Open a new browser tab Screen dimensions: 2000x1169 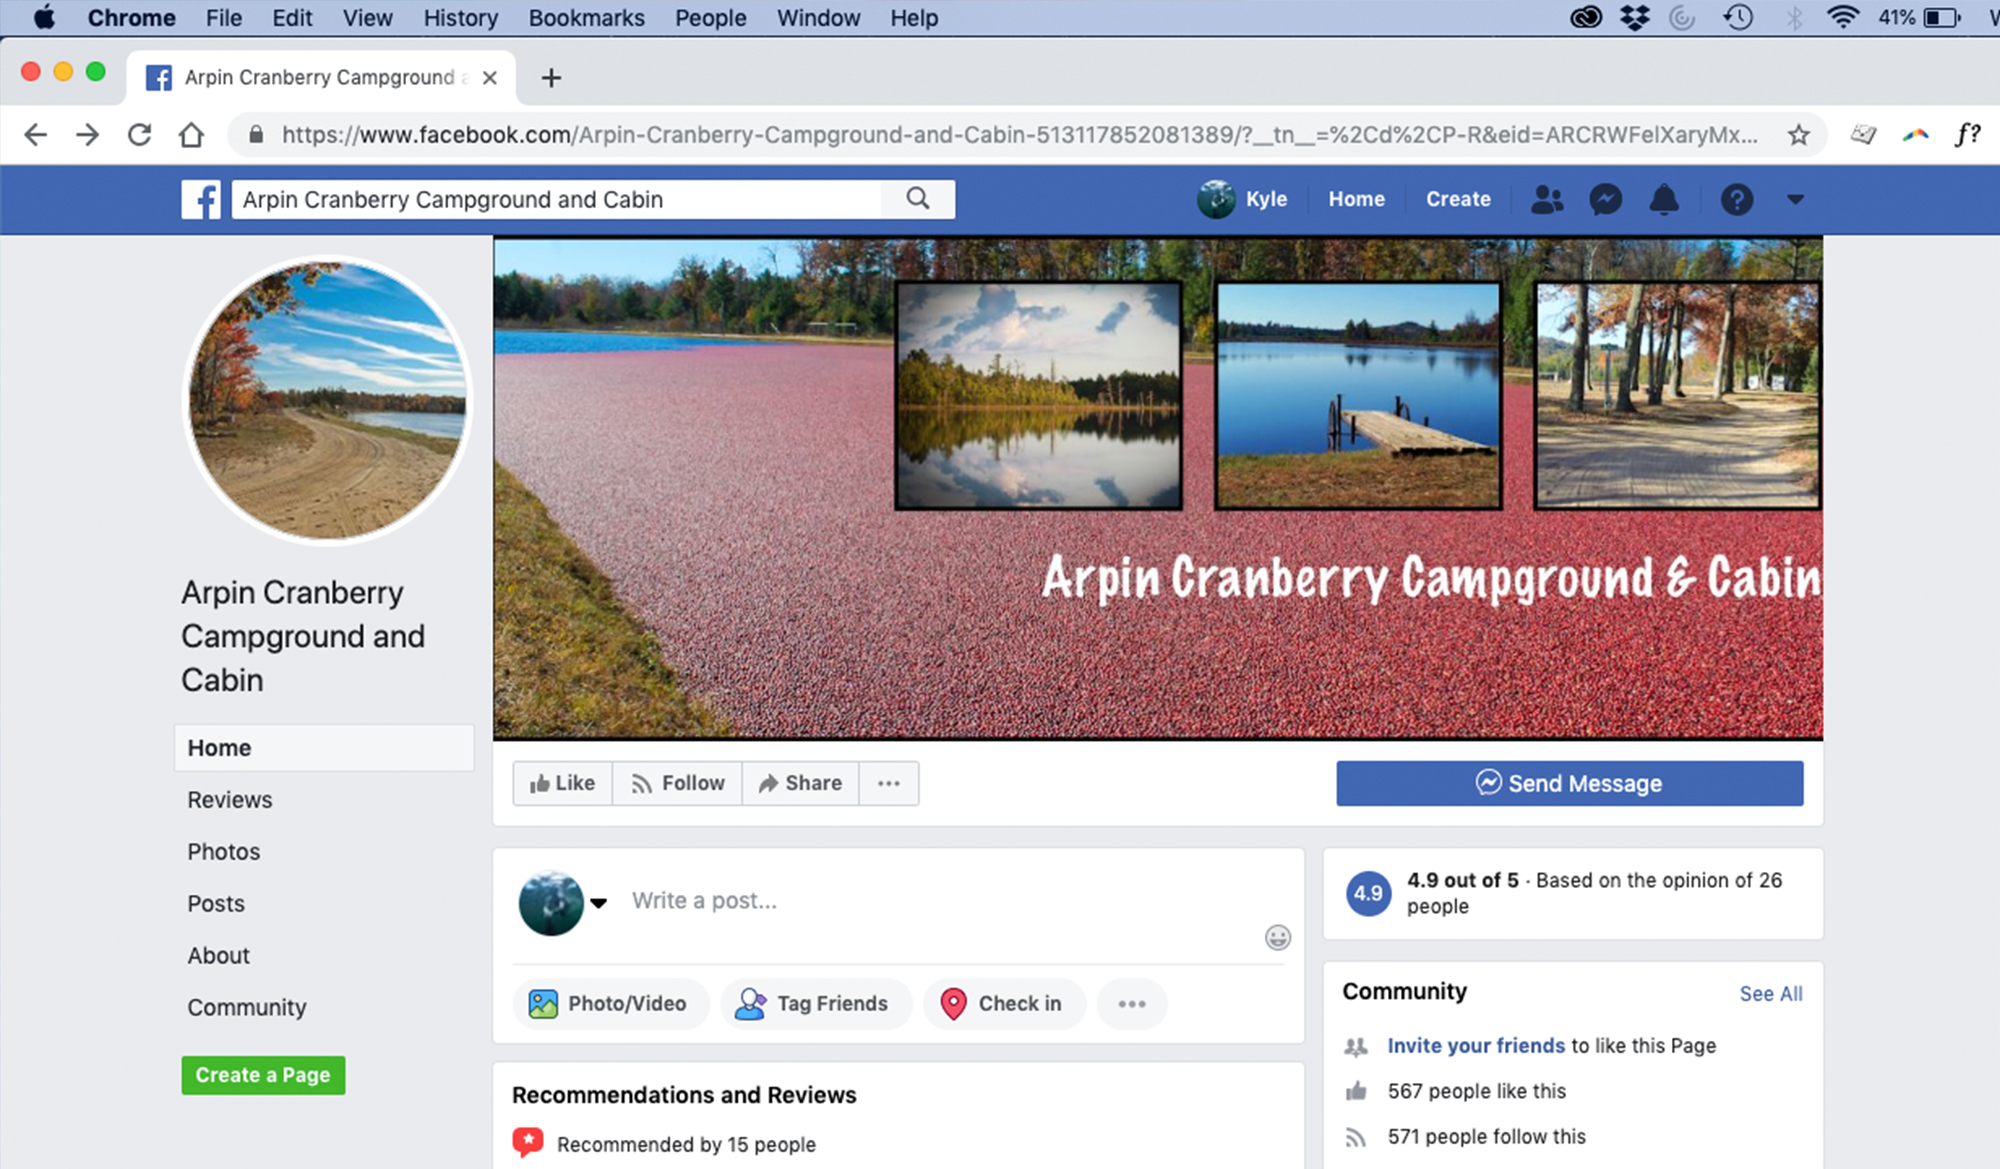tap(551, 77)
